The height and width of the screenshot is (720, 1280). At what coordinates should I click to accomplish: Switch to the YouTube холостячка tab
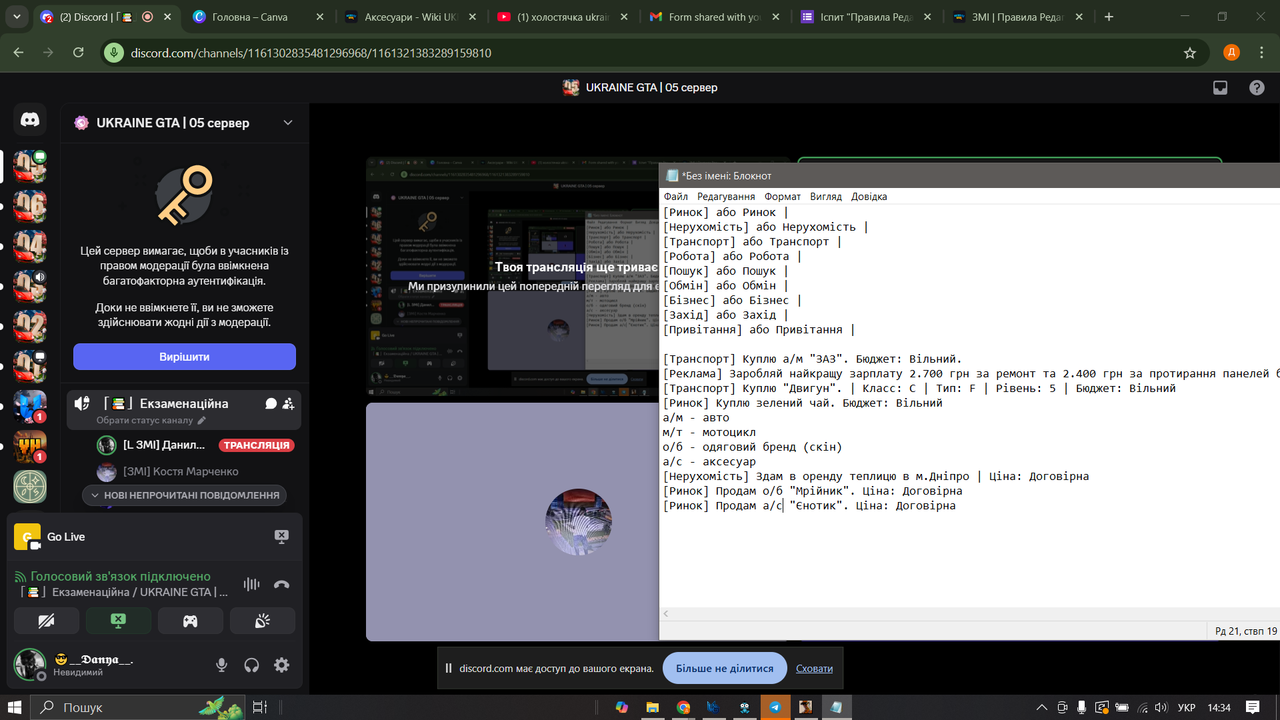(x=562, y=17)
